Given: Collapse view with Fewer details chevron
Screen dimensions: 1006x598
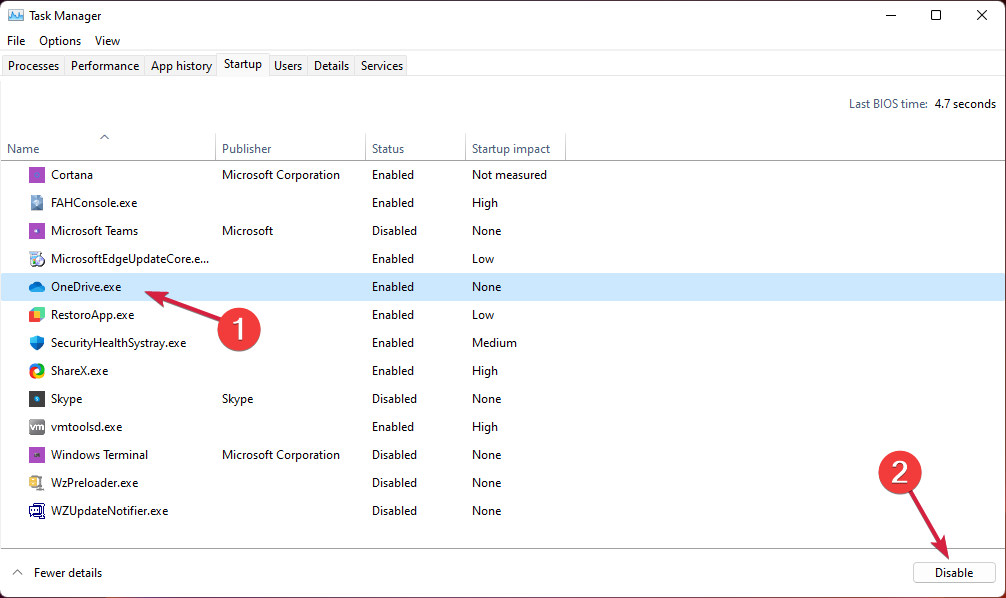Looking at the screenshot, I should [18, 572].
